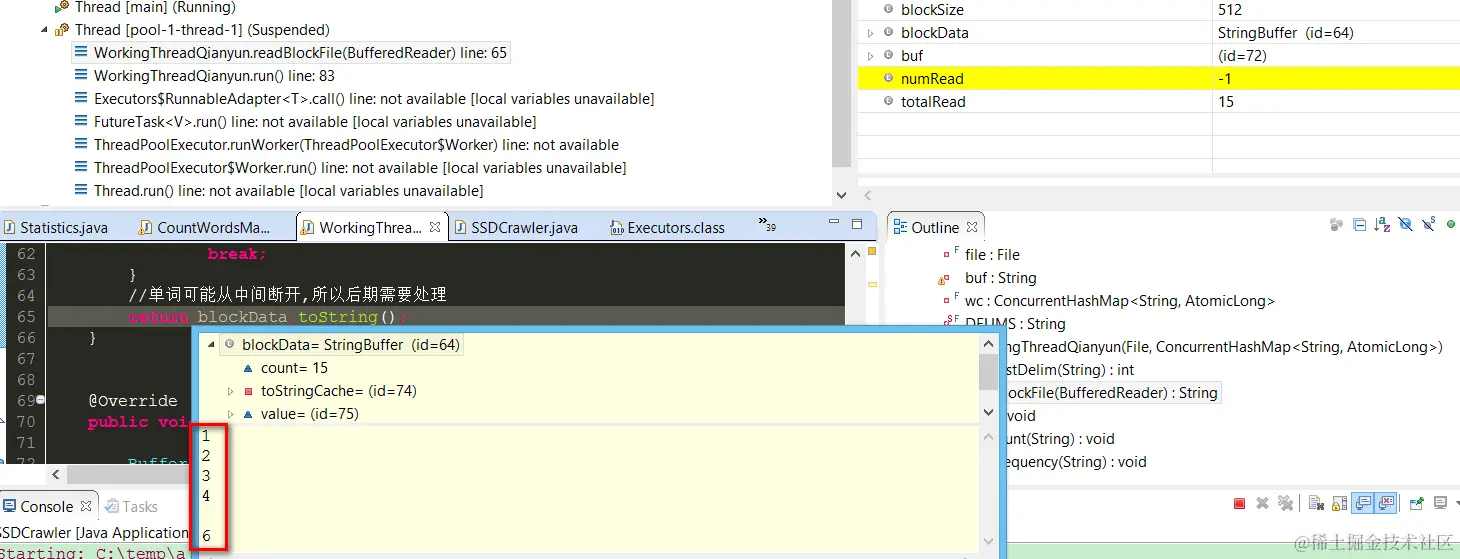This screenshot has height=559, width=1460.
Task: Expand toStringCache= (id=74) in the popup
Action: pos(231,391)
